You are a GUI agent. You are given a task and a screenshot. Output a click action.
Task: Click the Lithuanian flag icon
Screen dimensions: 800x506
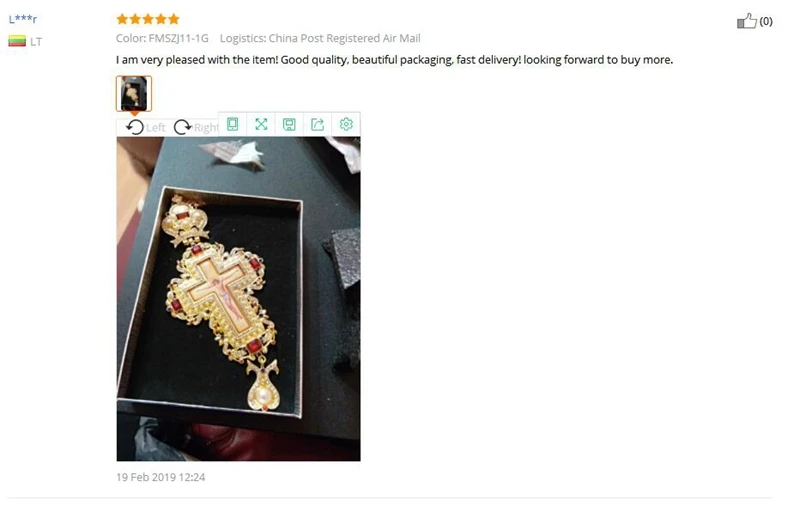(17, 41)
